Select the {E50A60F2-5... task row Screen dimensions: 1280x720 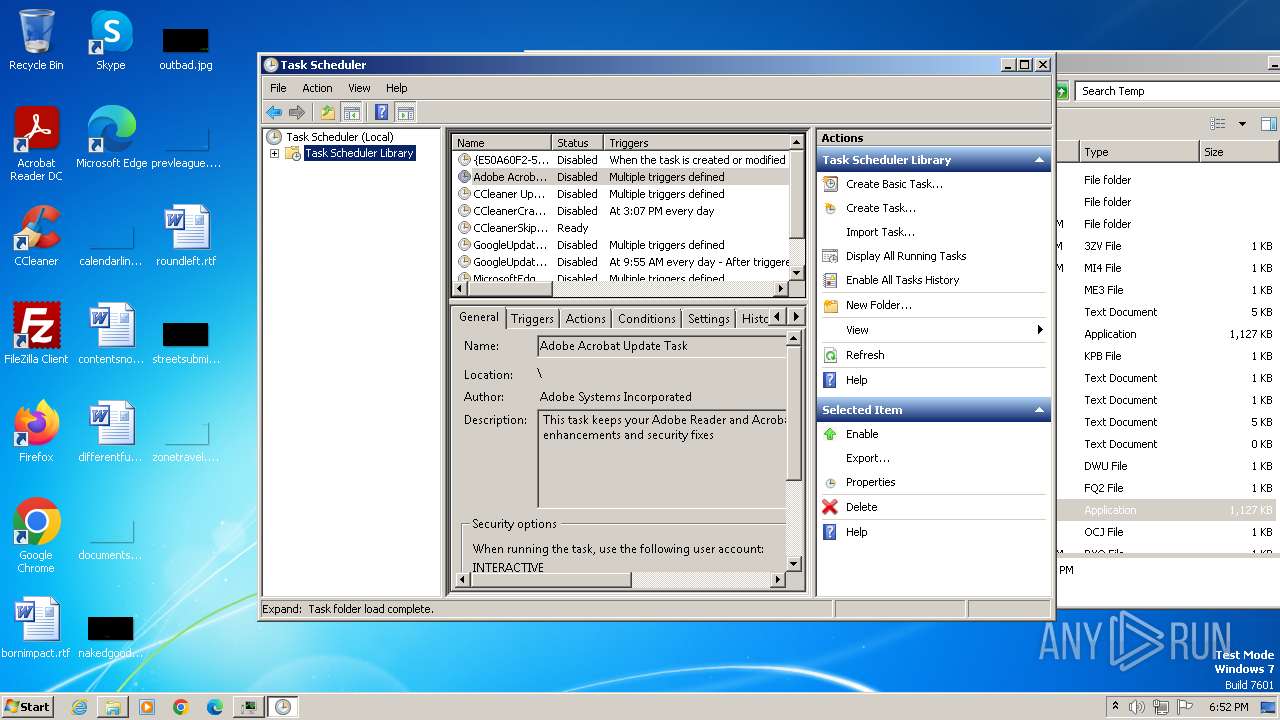pyautogui.click(x=621, y=160)
